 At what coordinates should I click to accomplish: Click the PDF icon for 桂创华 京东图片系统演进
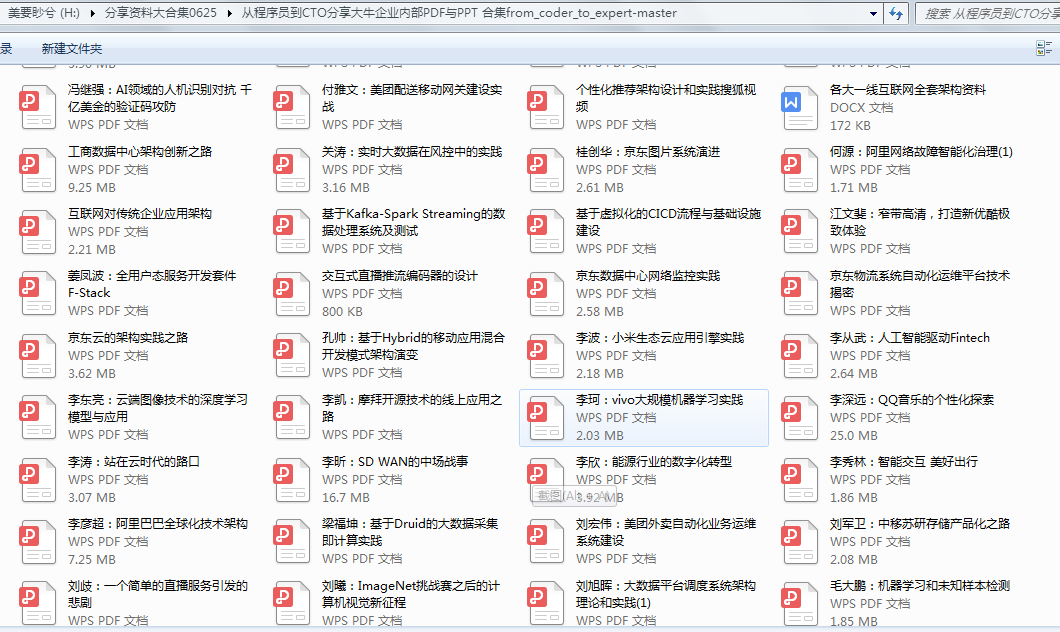point(546,169)
